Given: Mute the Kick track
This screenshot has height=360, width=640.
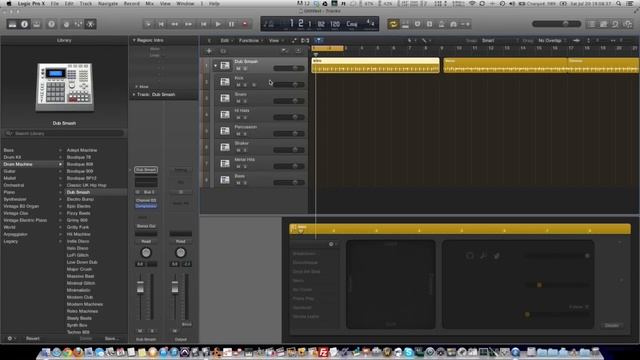Looking at the screenshot, I should pyautogui.click(x=238, y=85).
